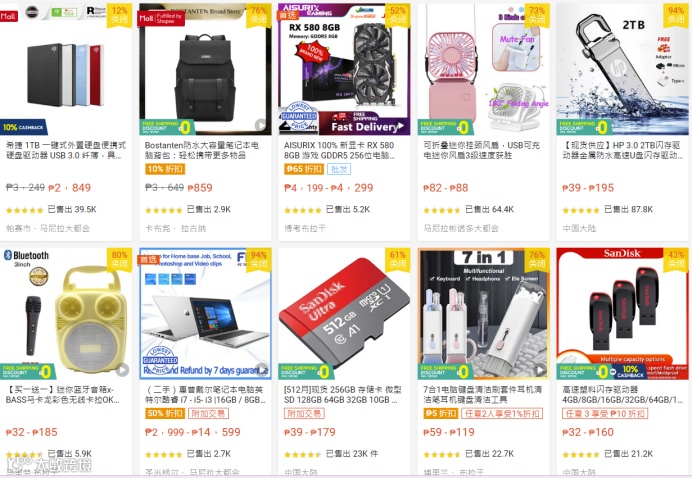This screenshot has height=479, width=692.
Task: Click the video play icon on Bostanten backpack
Action: [260, 125]
